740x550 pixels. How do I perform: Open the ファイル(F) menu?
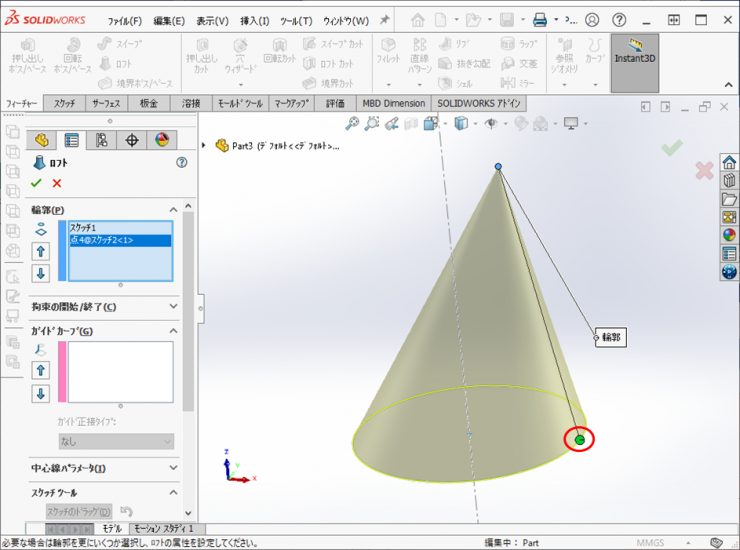click(124, 20)
